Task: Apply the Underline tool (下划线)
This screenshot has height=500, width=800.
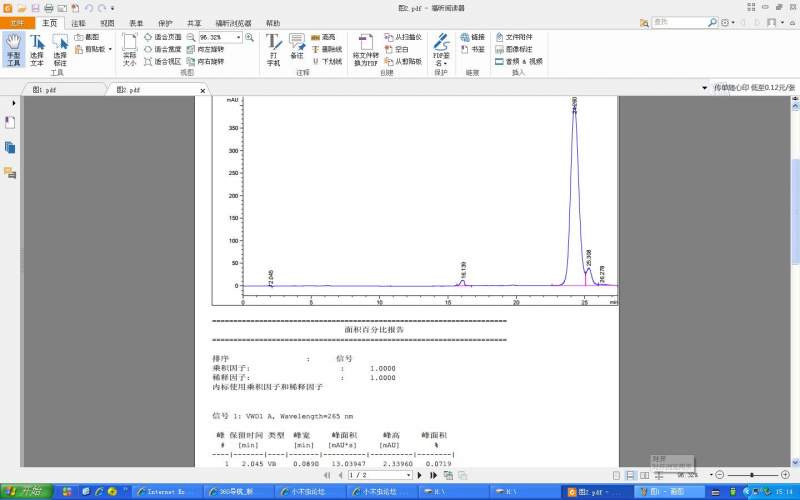Action: (327, 62)
